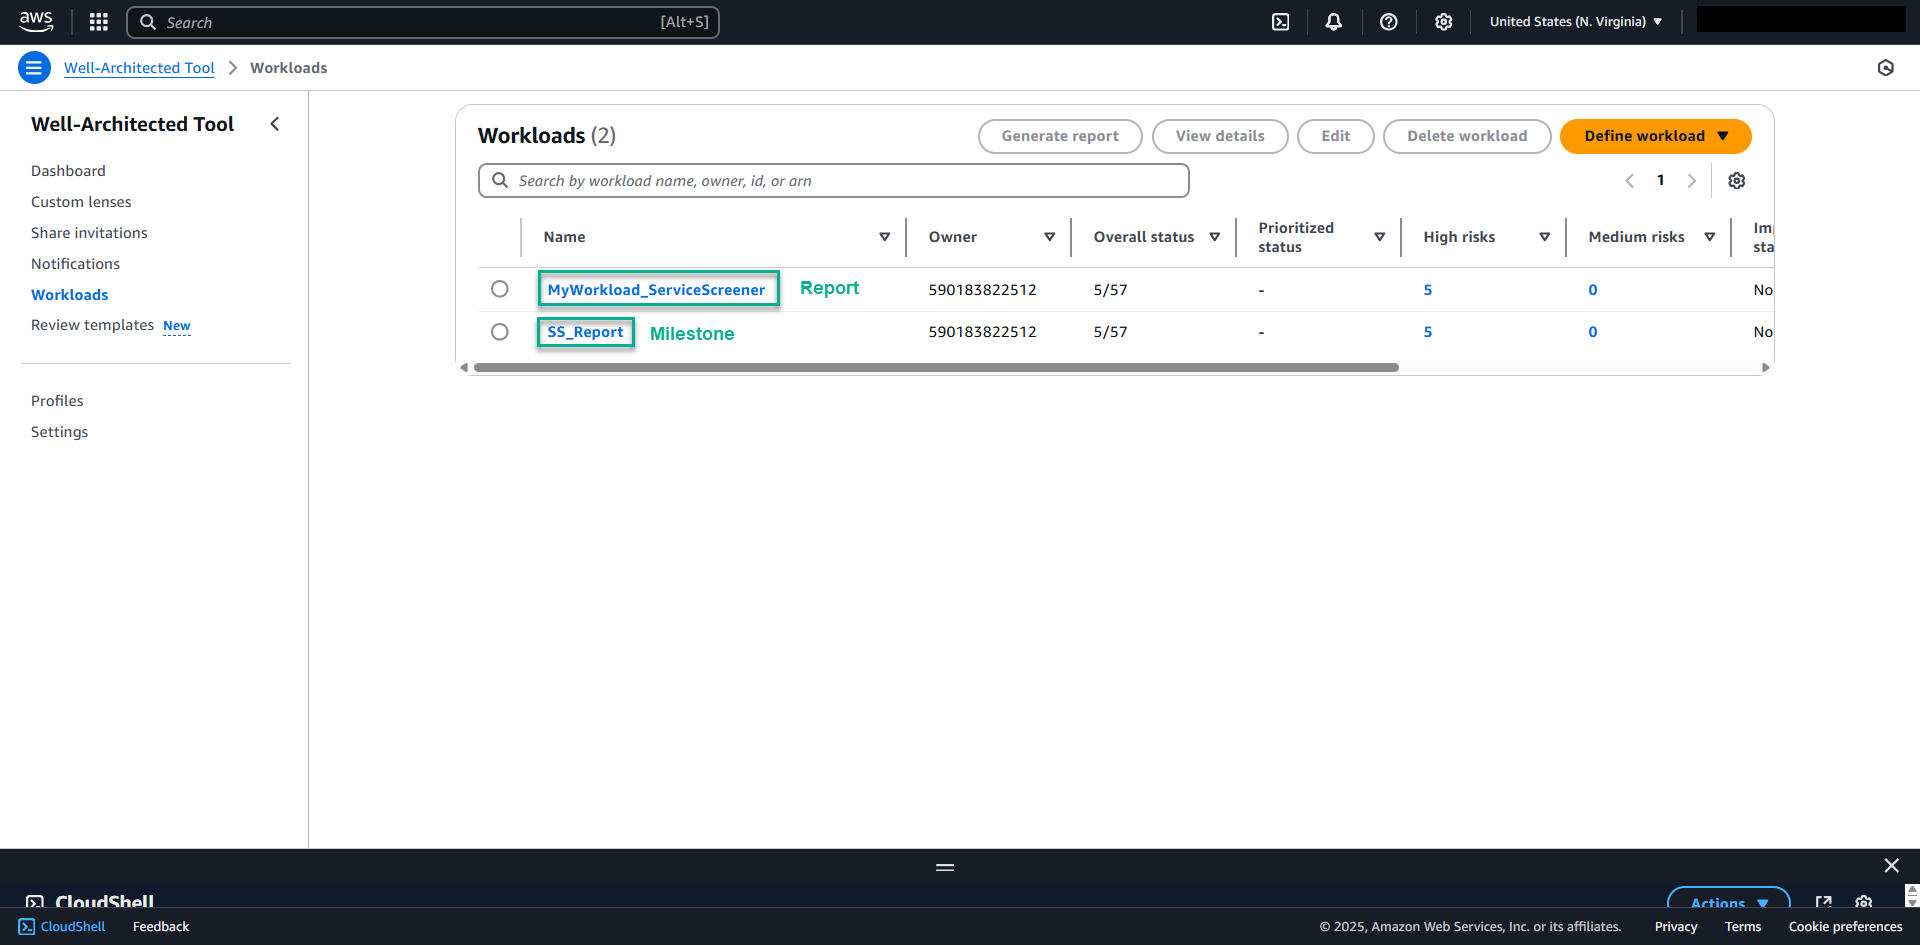Open the help menu question mark icon
Viewport: 1920px width, 945px height.
click(1388, 21)
